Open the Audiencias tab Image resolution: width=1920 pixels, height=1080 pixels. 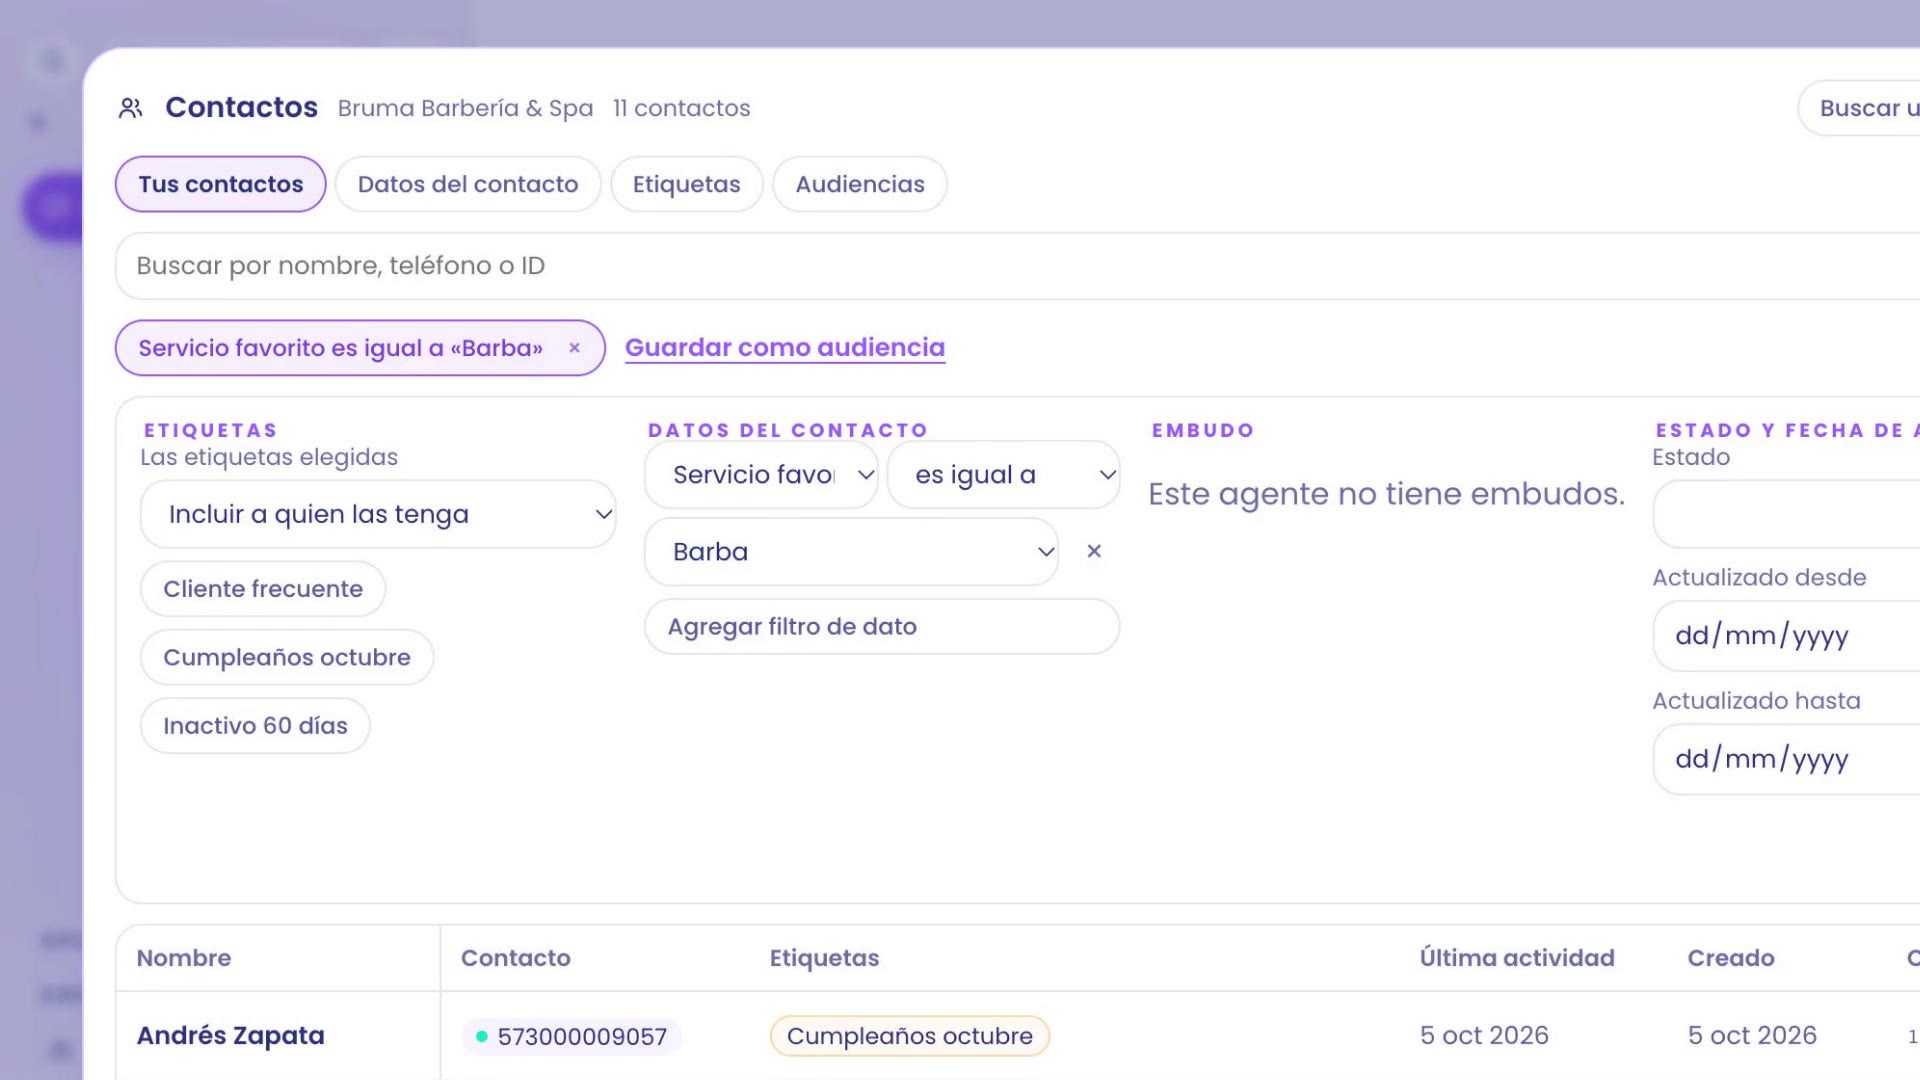tap(860, 184)
